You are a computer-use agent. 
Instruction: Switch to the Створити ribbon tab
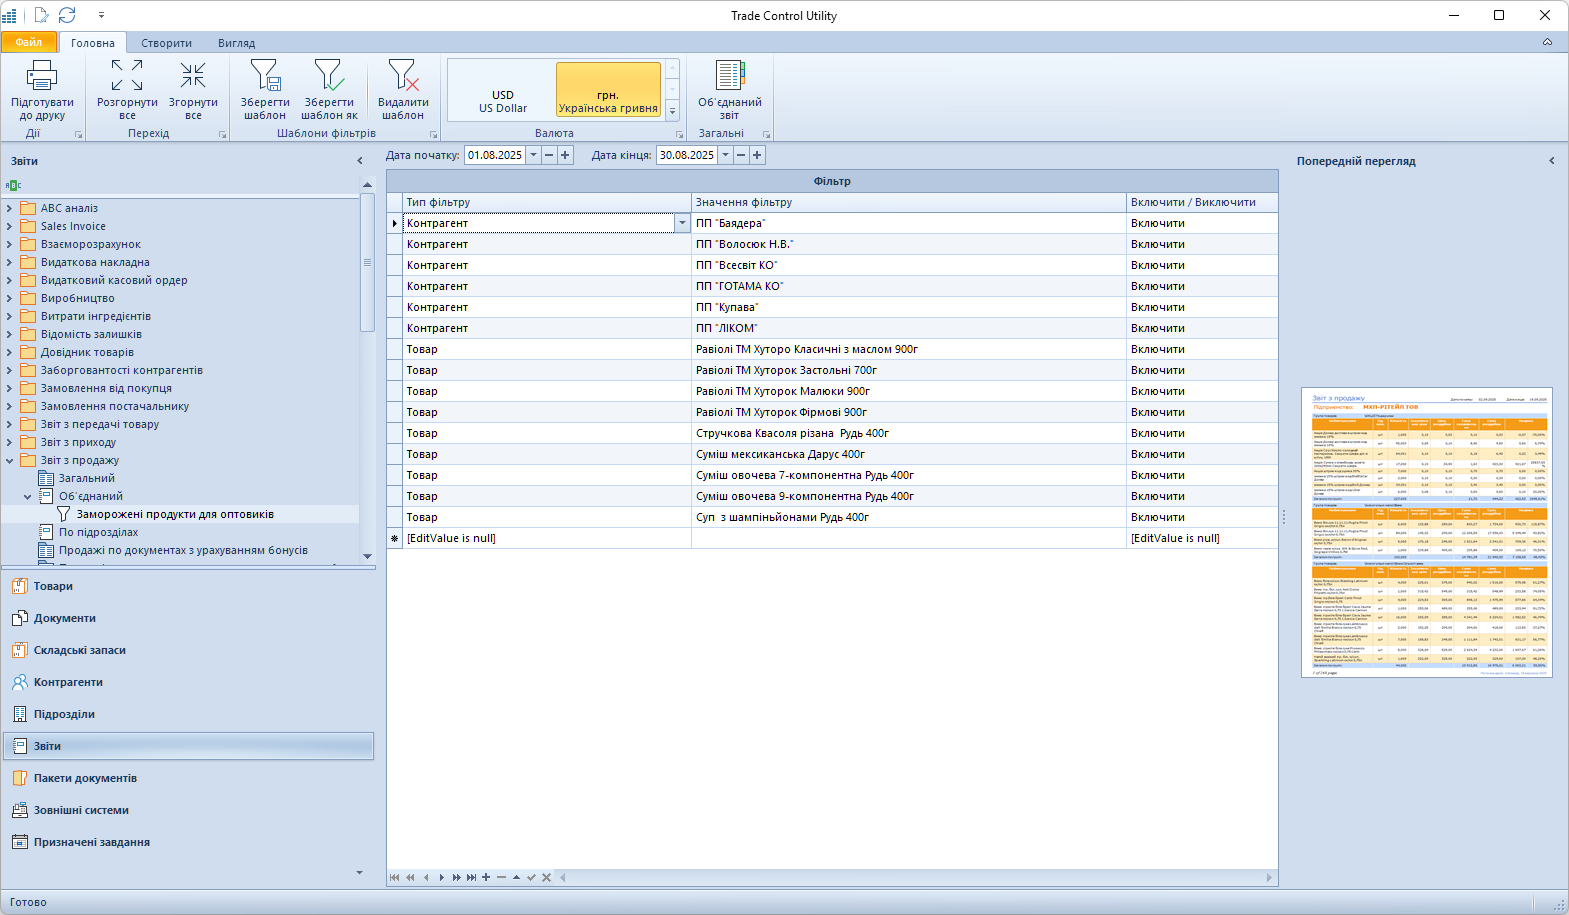tap(166, 43)
